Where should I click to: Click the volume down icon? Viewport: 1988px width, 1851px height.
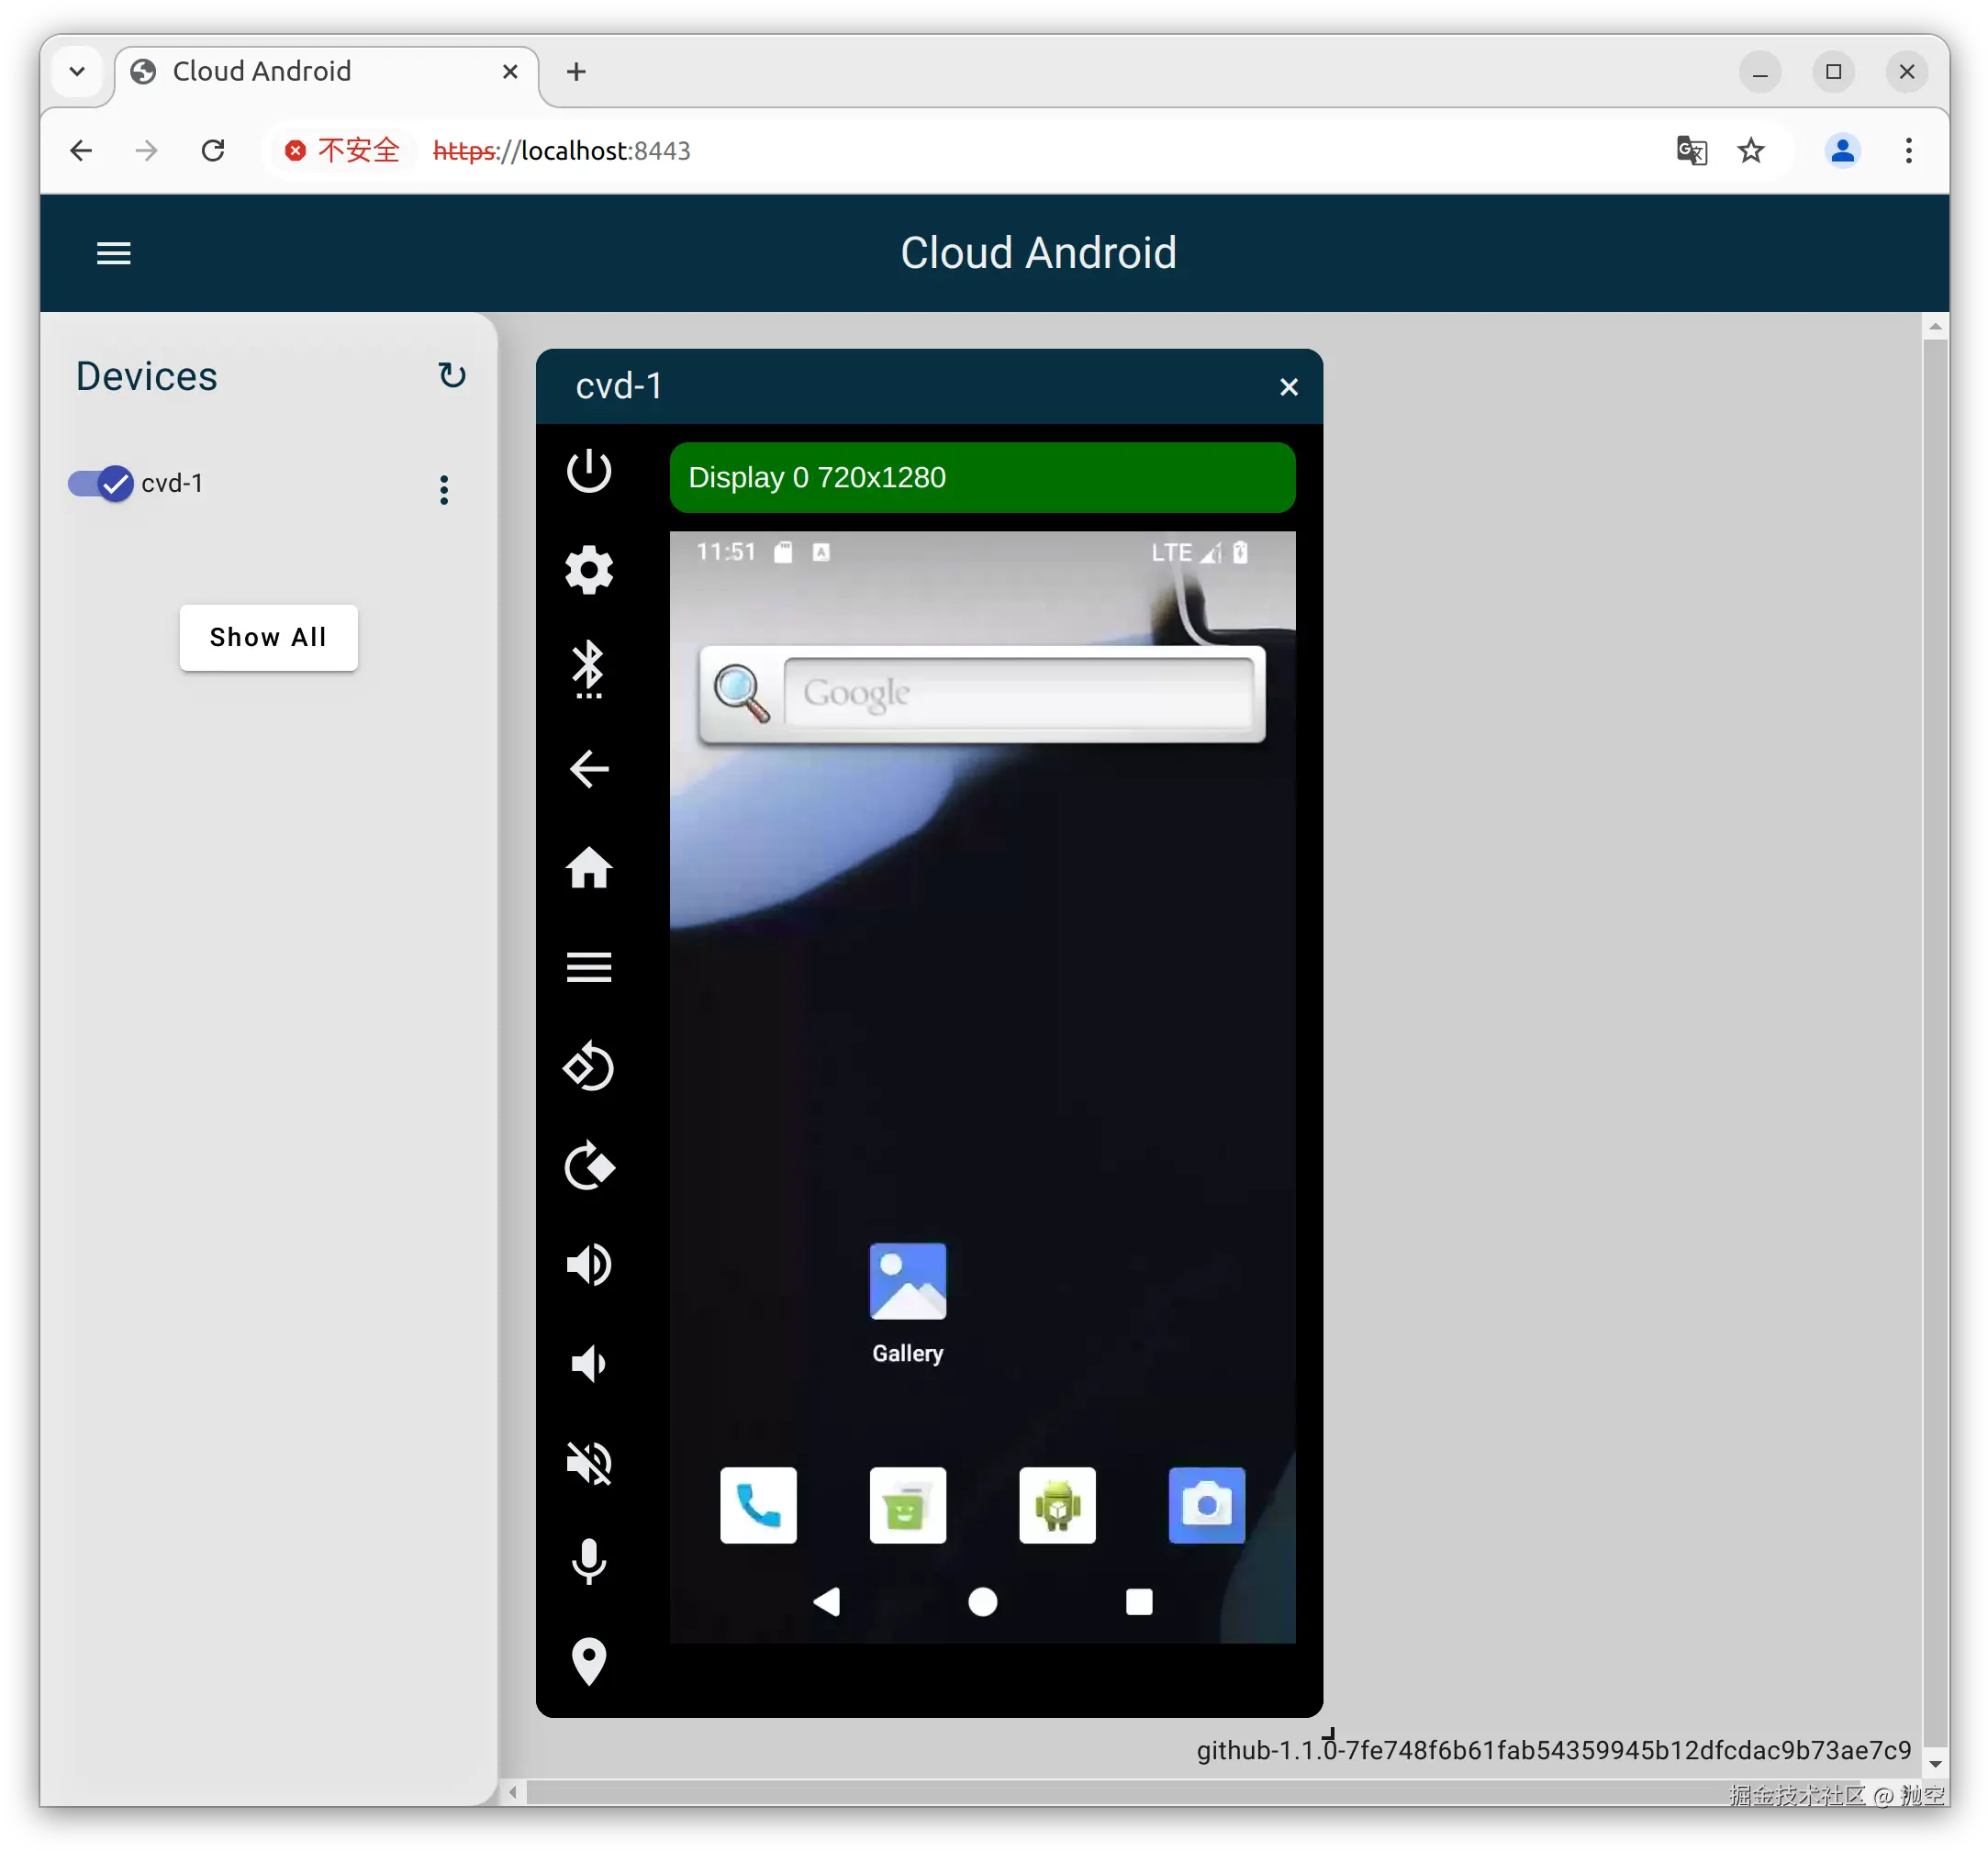589,1364
